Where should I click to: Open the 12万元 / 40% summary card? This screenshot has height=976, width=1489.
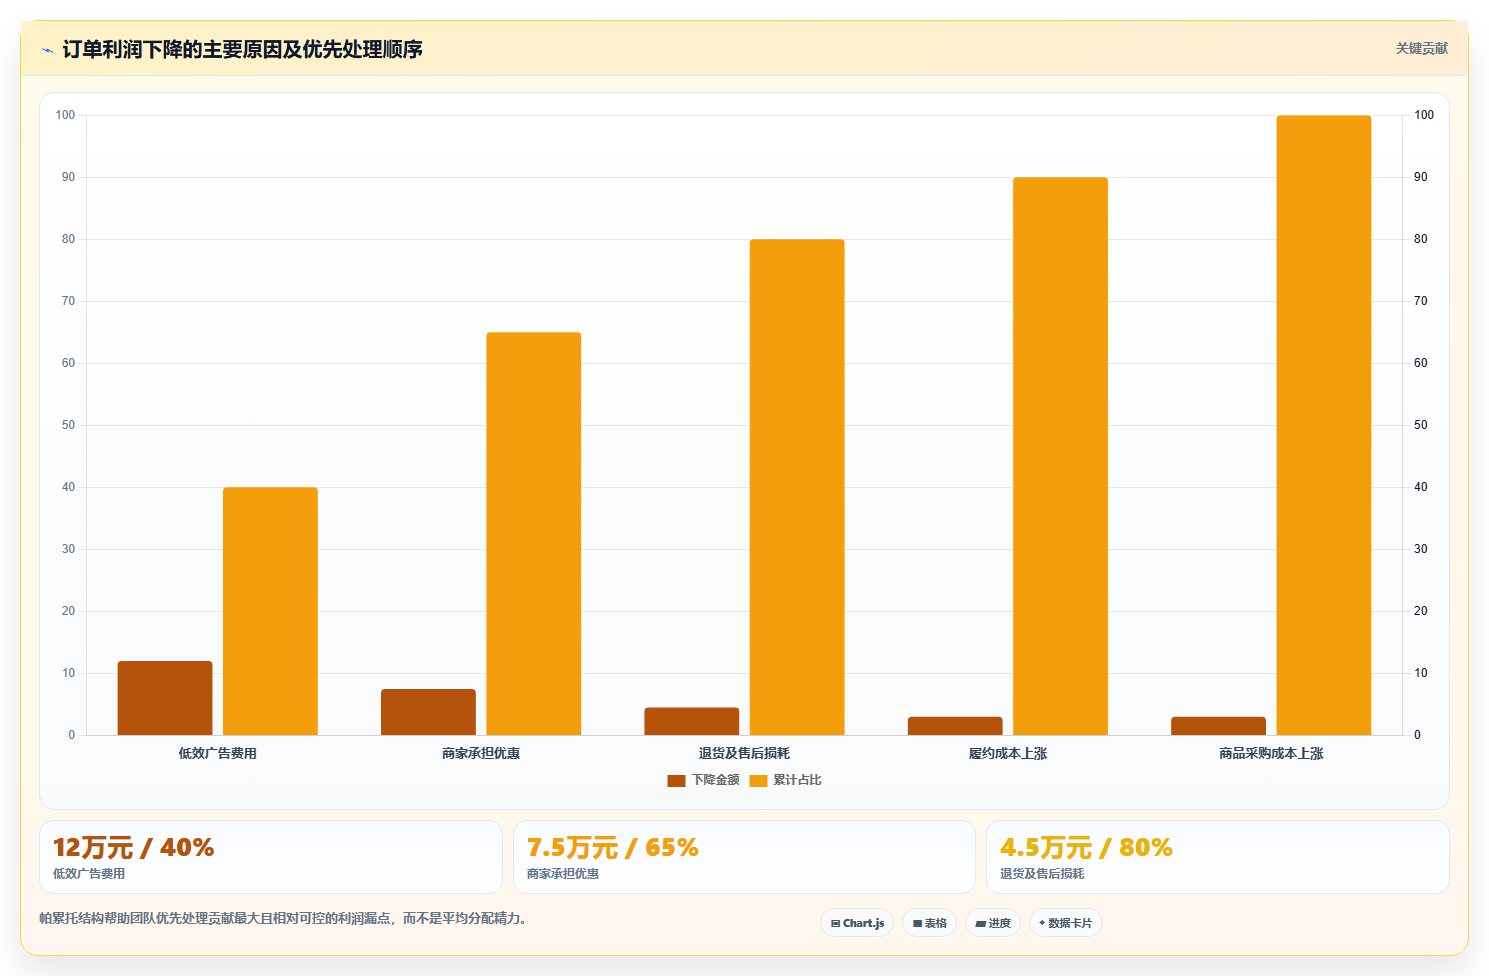coord(271,857)
